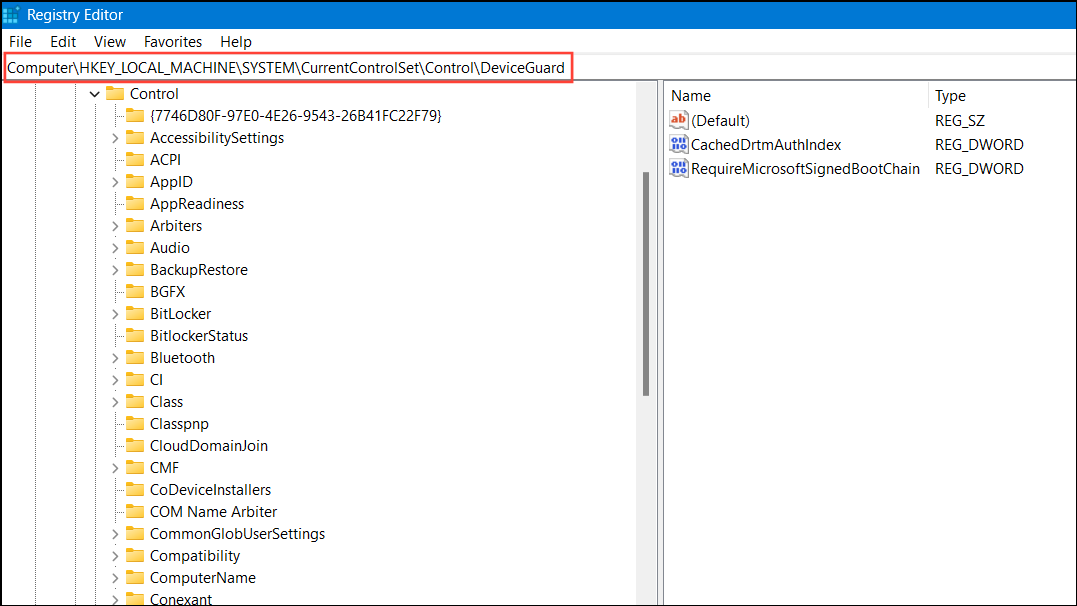Expand the CommonGlobUserSettings key
The width and height of the screenshot is (1077, 606).
(x=115, y=534)
